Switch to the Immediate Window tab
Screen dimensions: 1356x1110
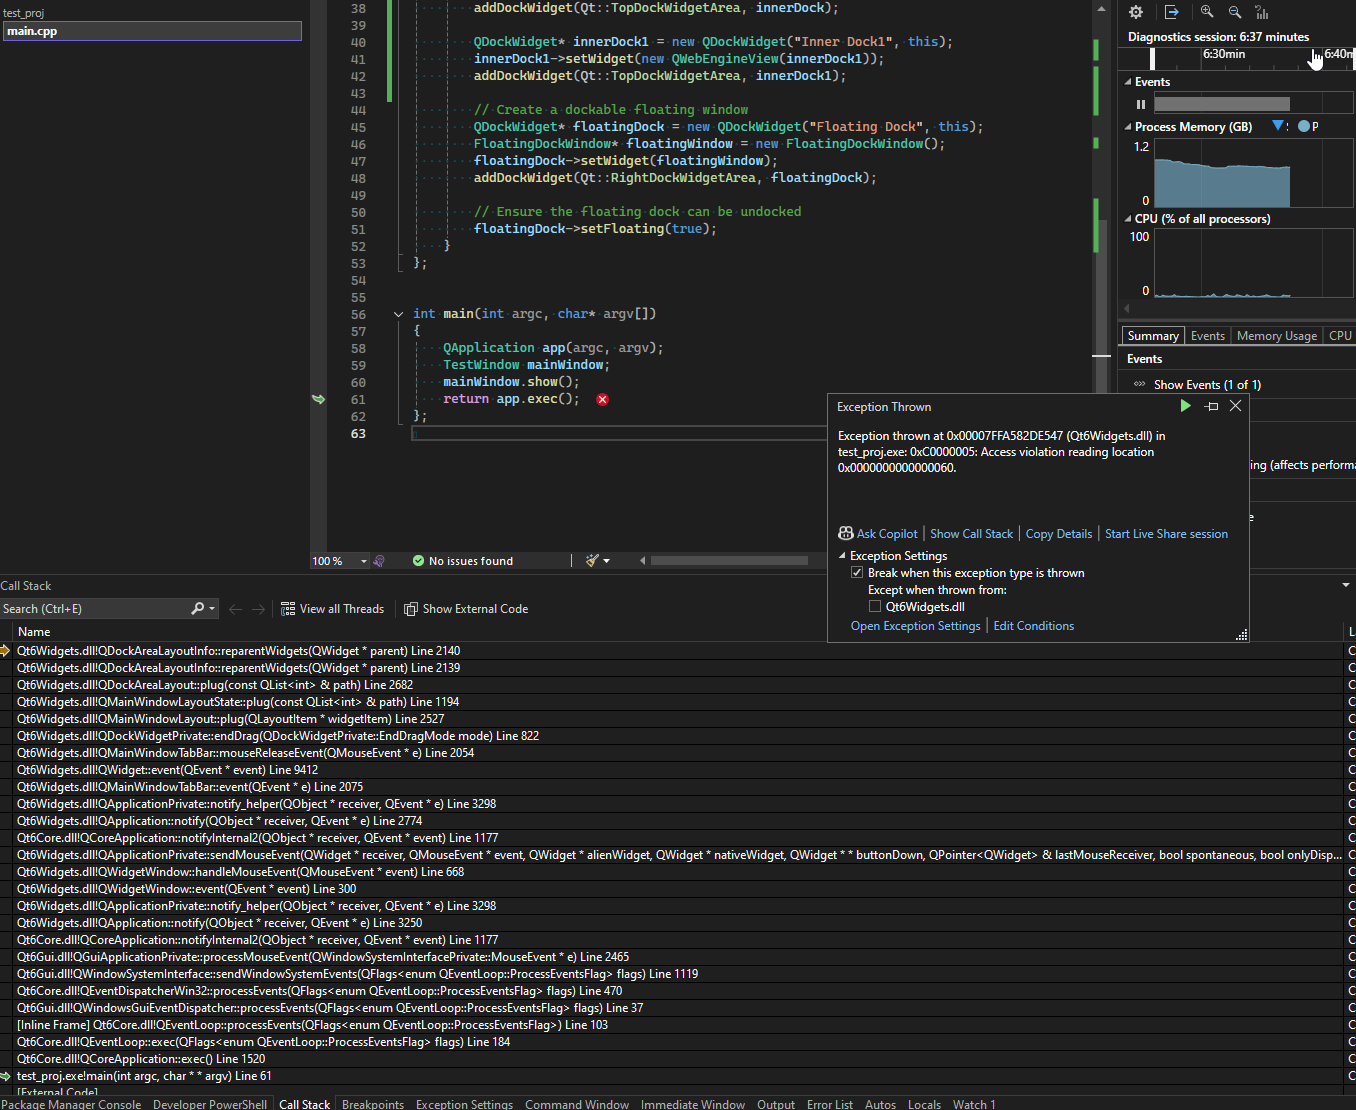(x=693, y=1104)
